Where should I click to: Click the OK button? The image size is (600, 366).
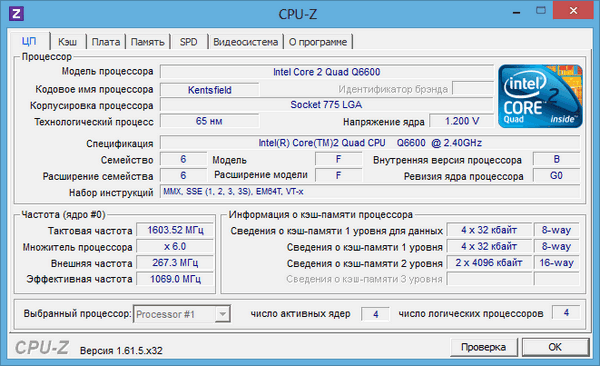pyautogui.click(x=555, y=347)
